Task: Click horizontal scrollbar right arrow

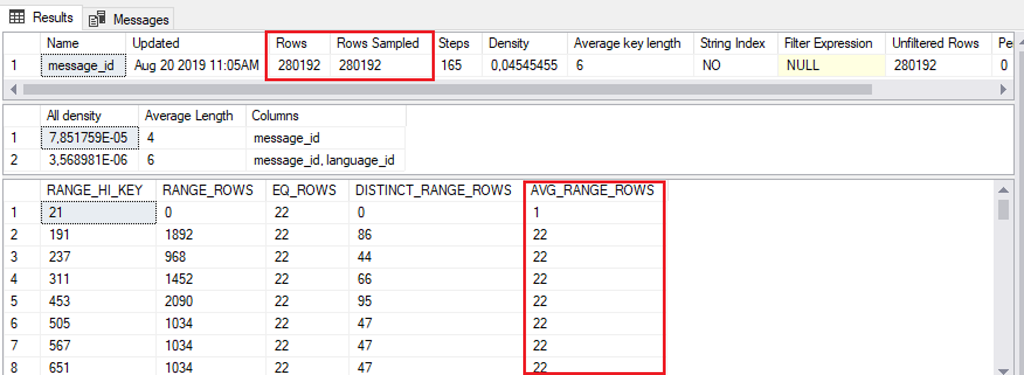Action: tap(1004, 89)
